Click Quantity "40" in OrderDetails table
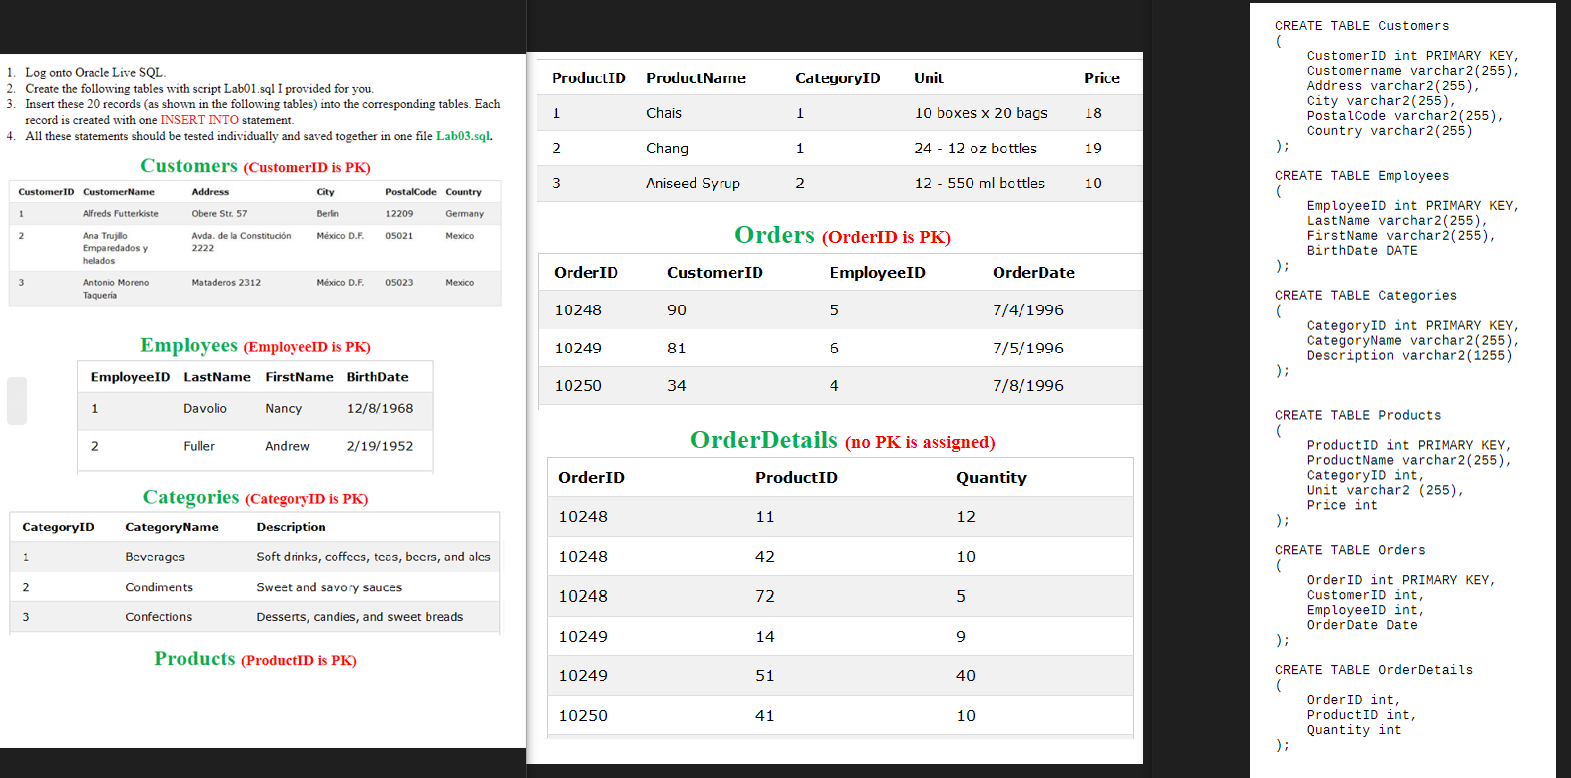The height and width of the screenshot is (778, 1571). [966, 676]
